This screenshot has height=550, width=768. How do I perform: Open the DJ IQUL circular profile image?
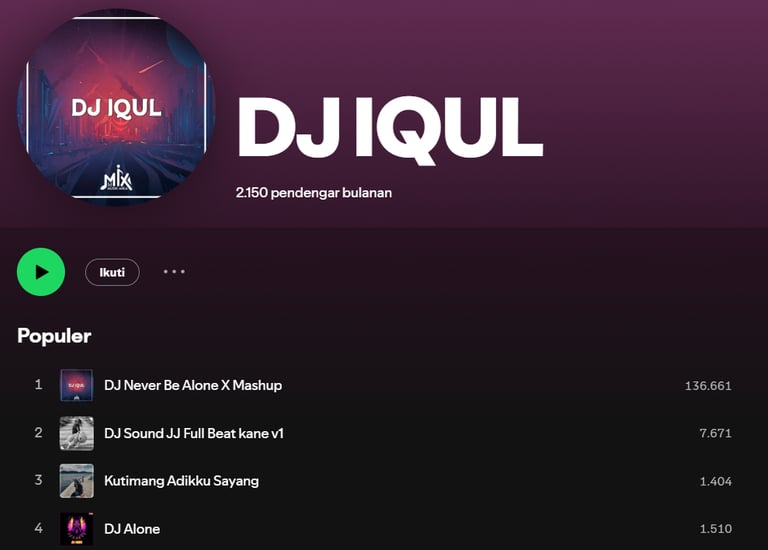(x=116, y=107)
